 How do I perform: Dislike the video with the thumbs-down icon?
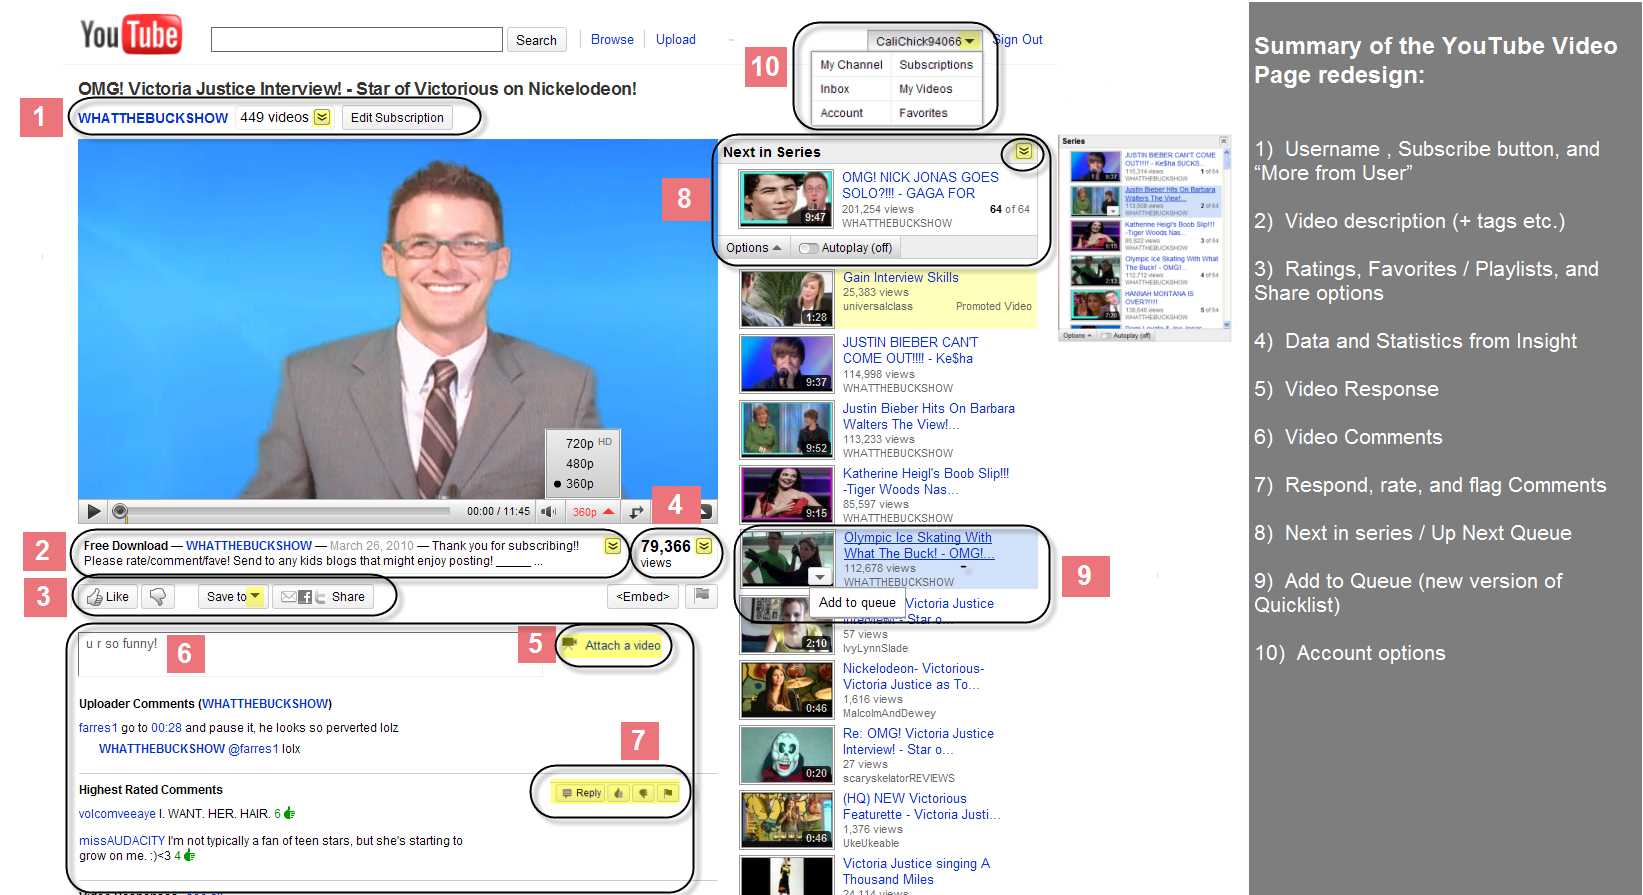pos(158,597)
